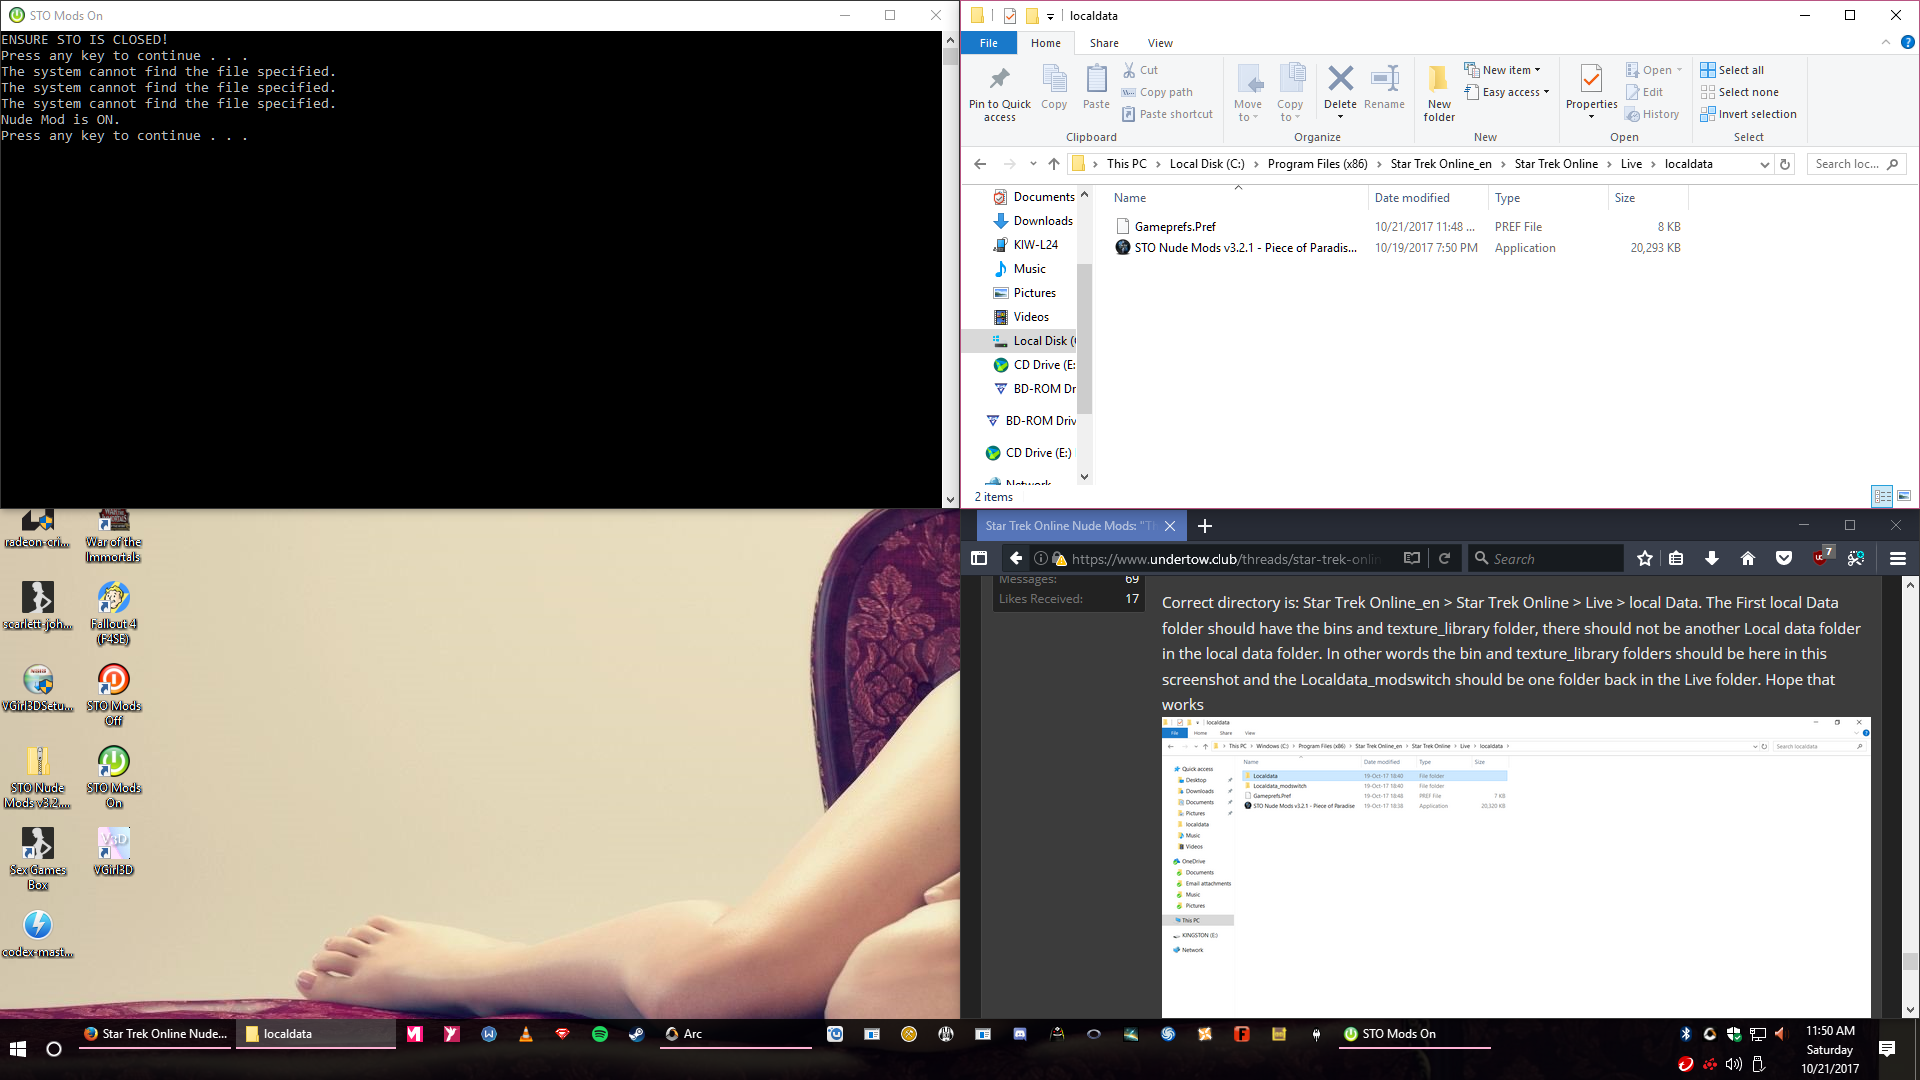Toggle Firefox sidebar button
The width and height of the screenshot is (1920, 1080).
click(979, 559)
